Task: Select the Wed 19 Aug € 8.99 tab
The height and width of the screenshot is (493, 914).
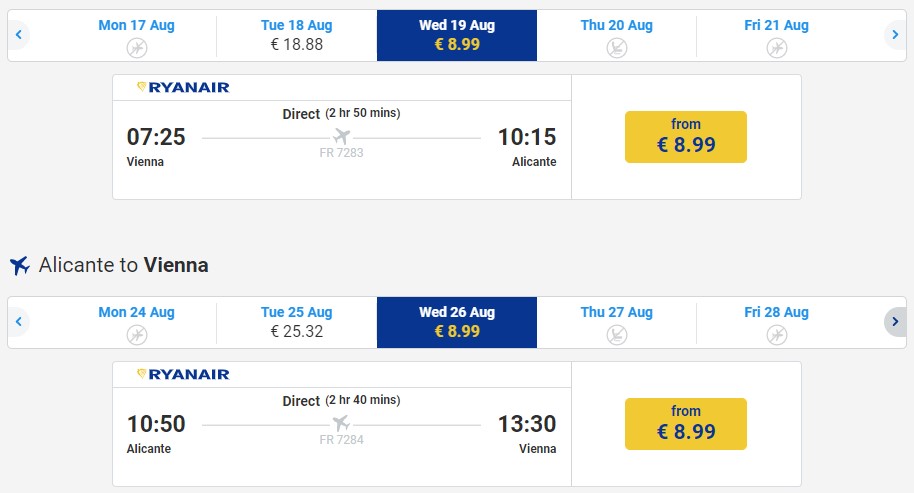Action: point(457,35)
